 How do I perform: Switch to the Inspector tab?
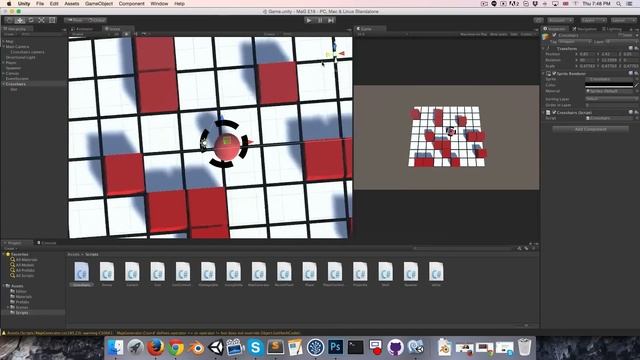(556, 29)
